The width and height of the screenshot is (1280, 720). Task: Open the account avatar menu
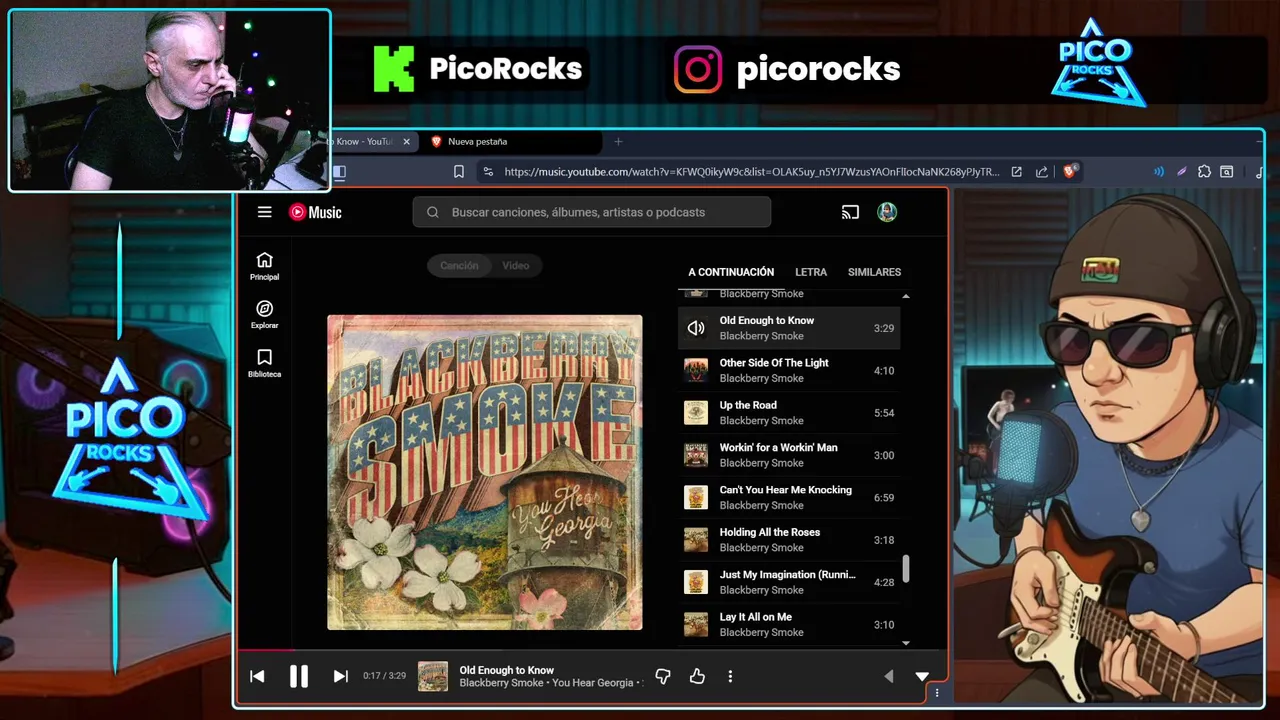[x=887, y=212]
